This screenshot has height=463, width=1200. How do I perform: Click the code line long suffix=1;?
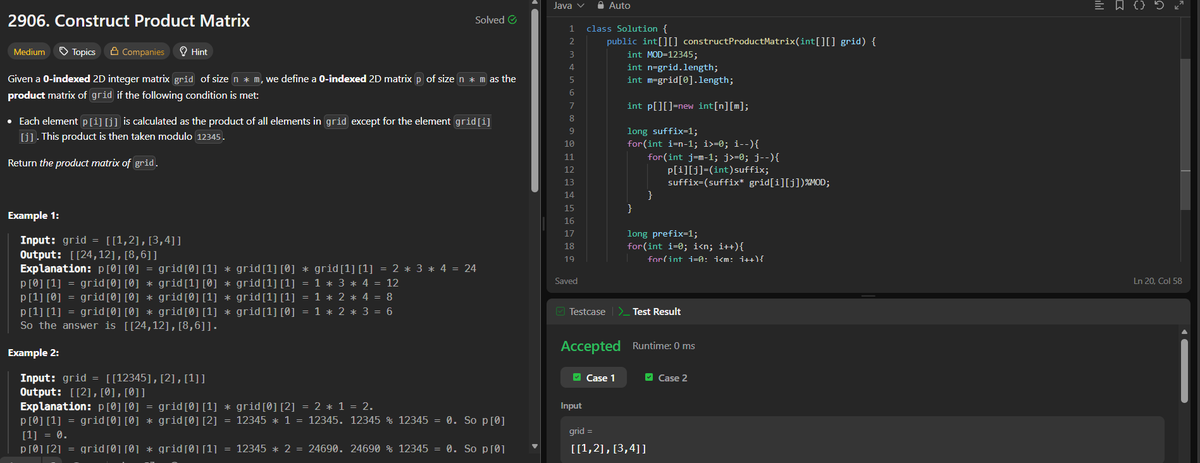click(x=664, y=131)
